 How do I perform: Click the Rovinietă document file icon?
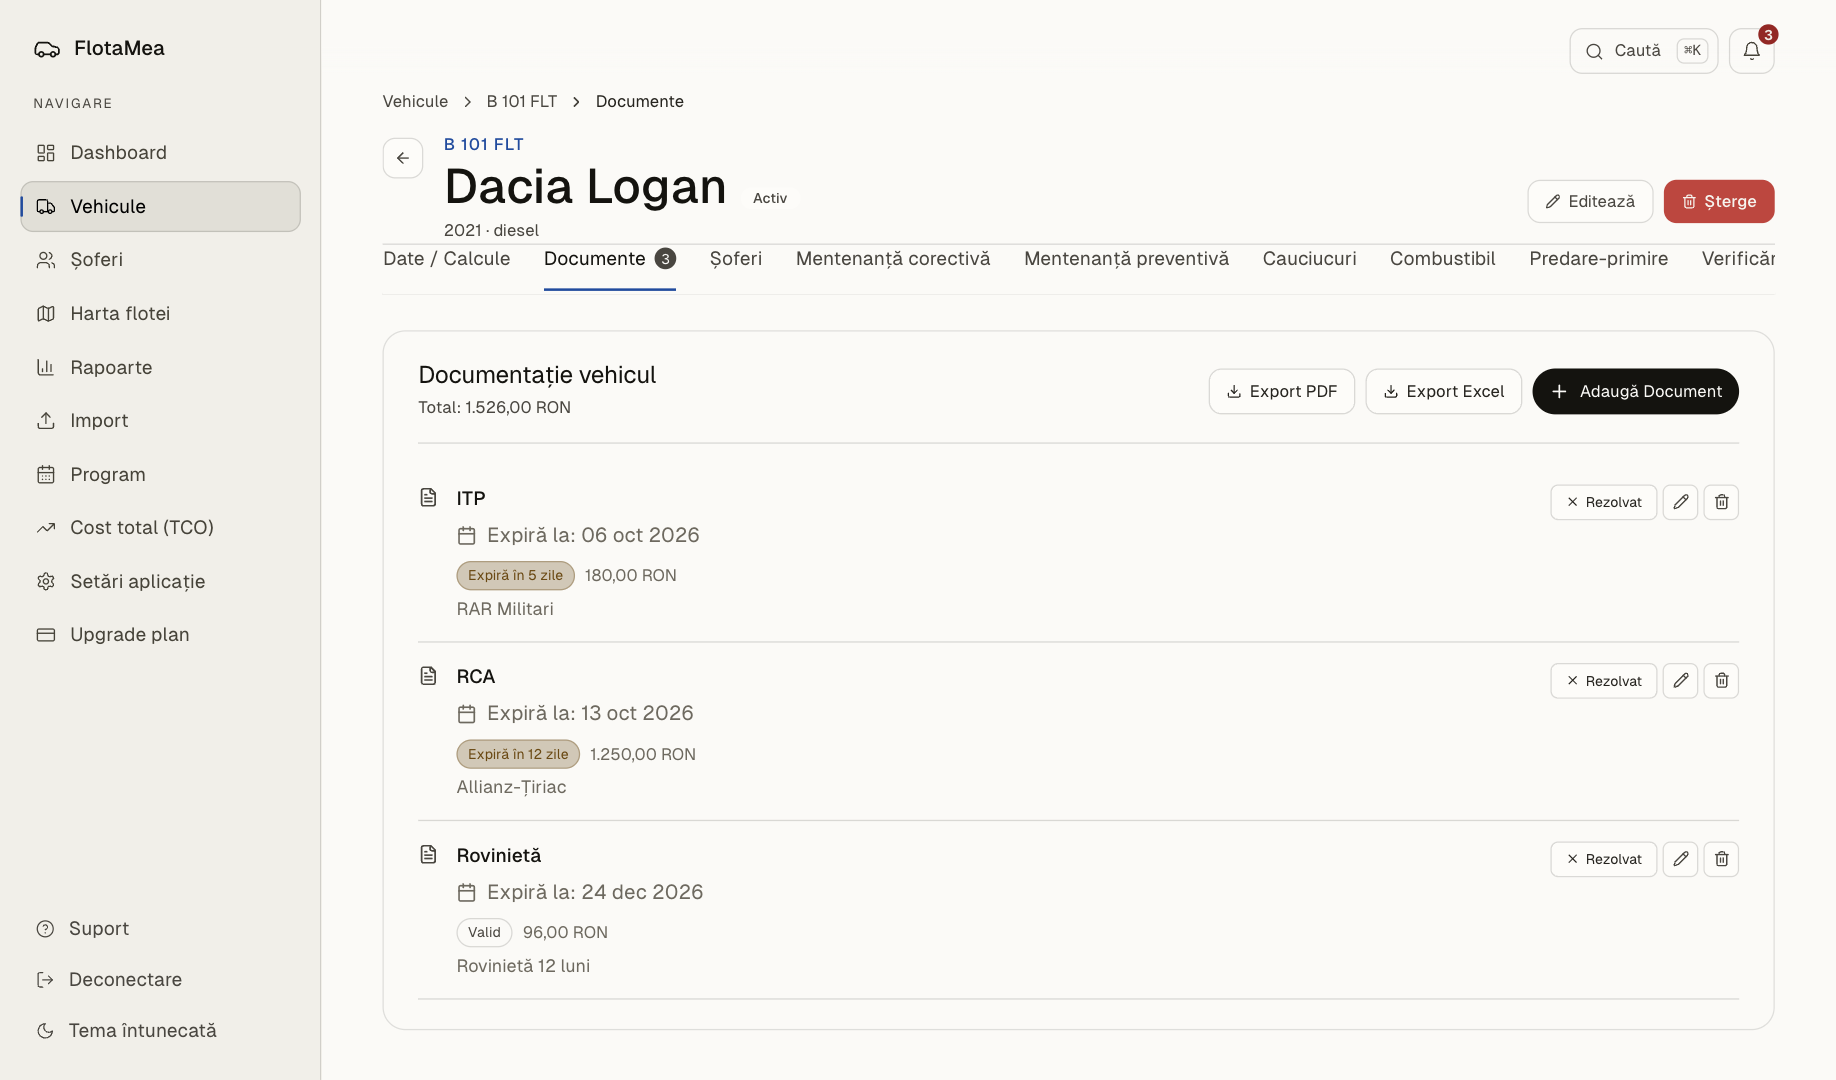coord(428,854)
